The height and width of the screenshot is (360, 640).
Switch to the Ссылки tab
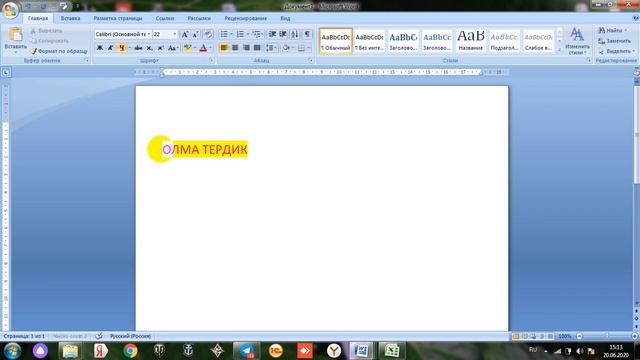pyautogui.click(x=165, y=18)
